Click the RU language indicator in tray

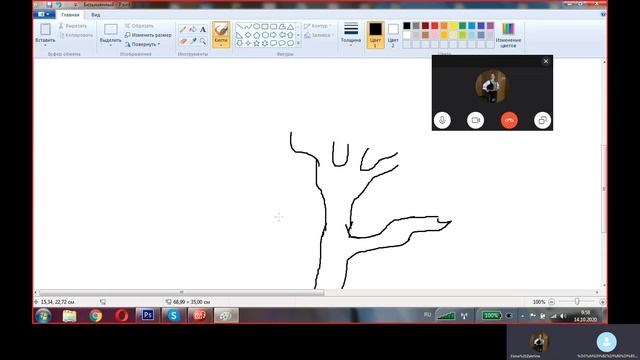point(427,315)
